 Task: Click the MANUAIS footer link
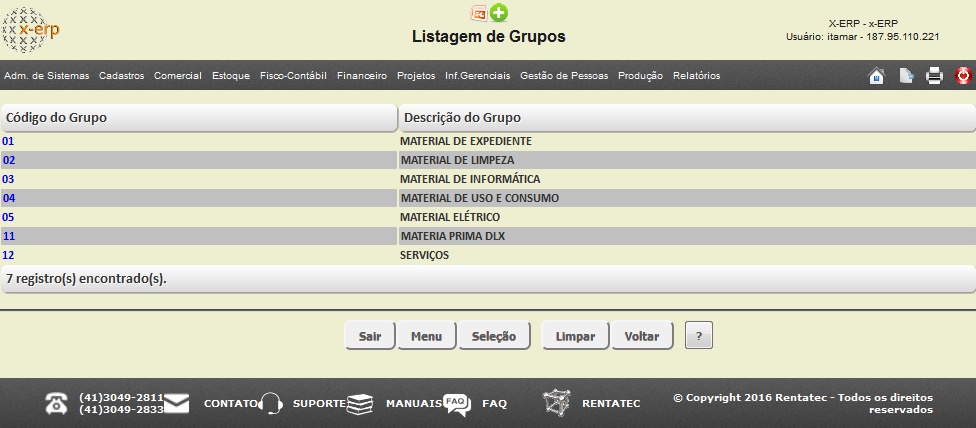(414, 404)
